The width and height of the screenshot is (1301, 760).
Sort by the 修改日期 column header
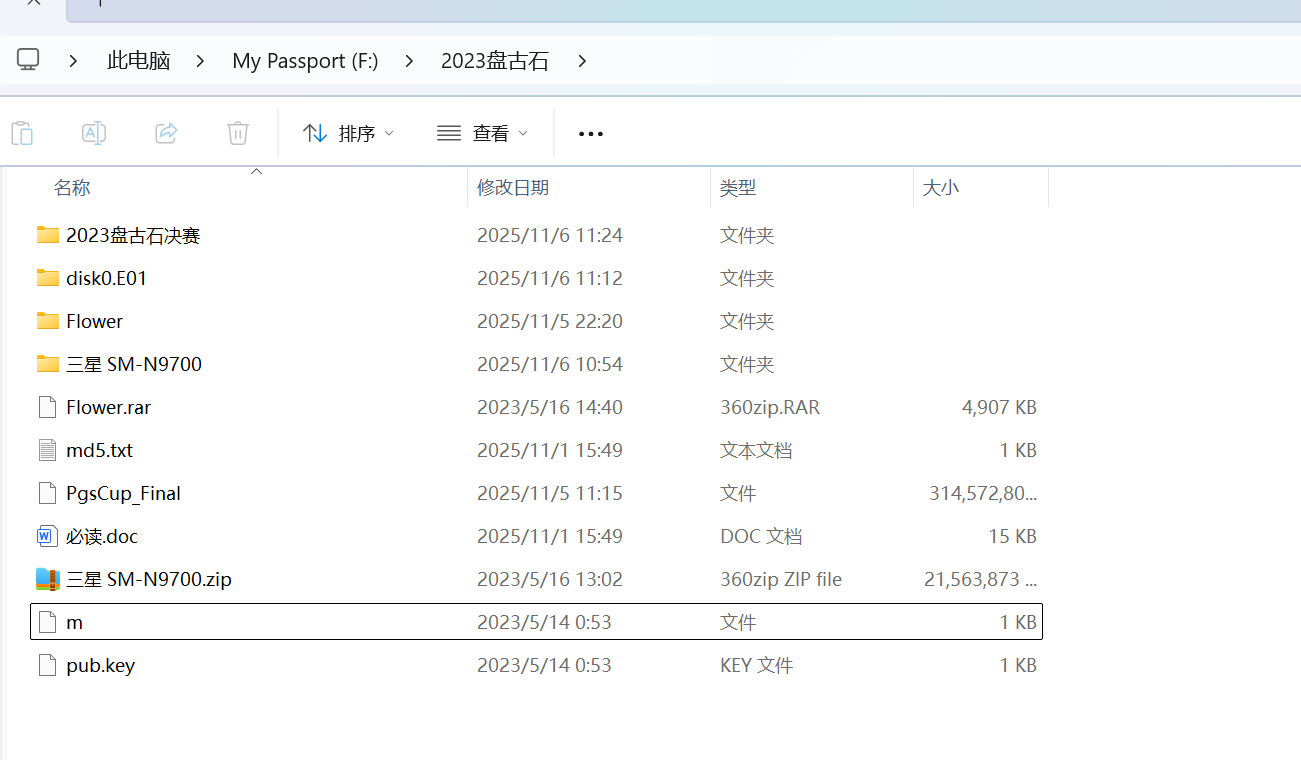513,188
